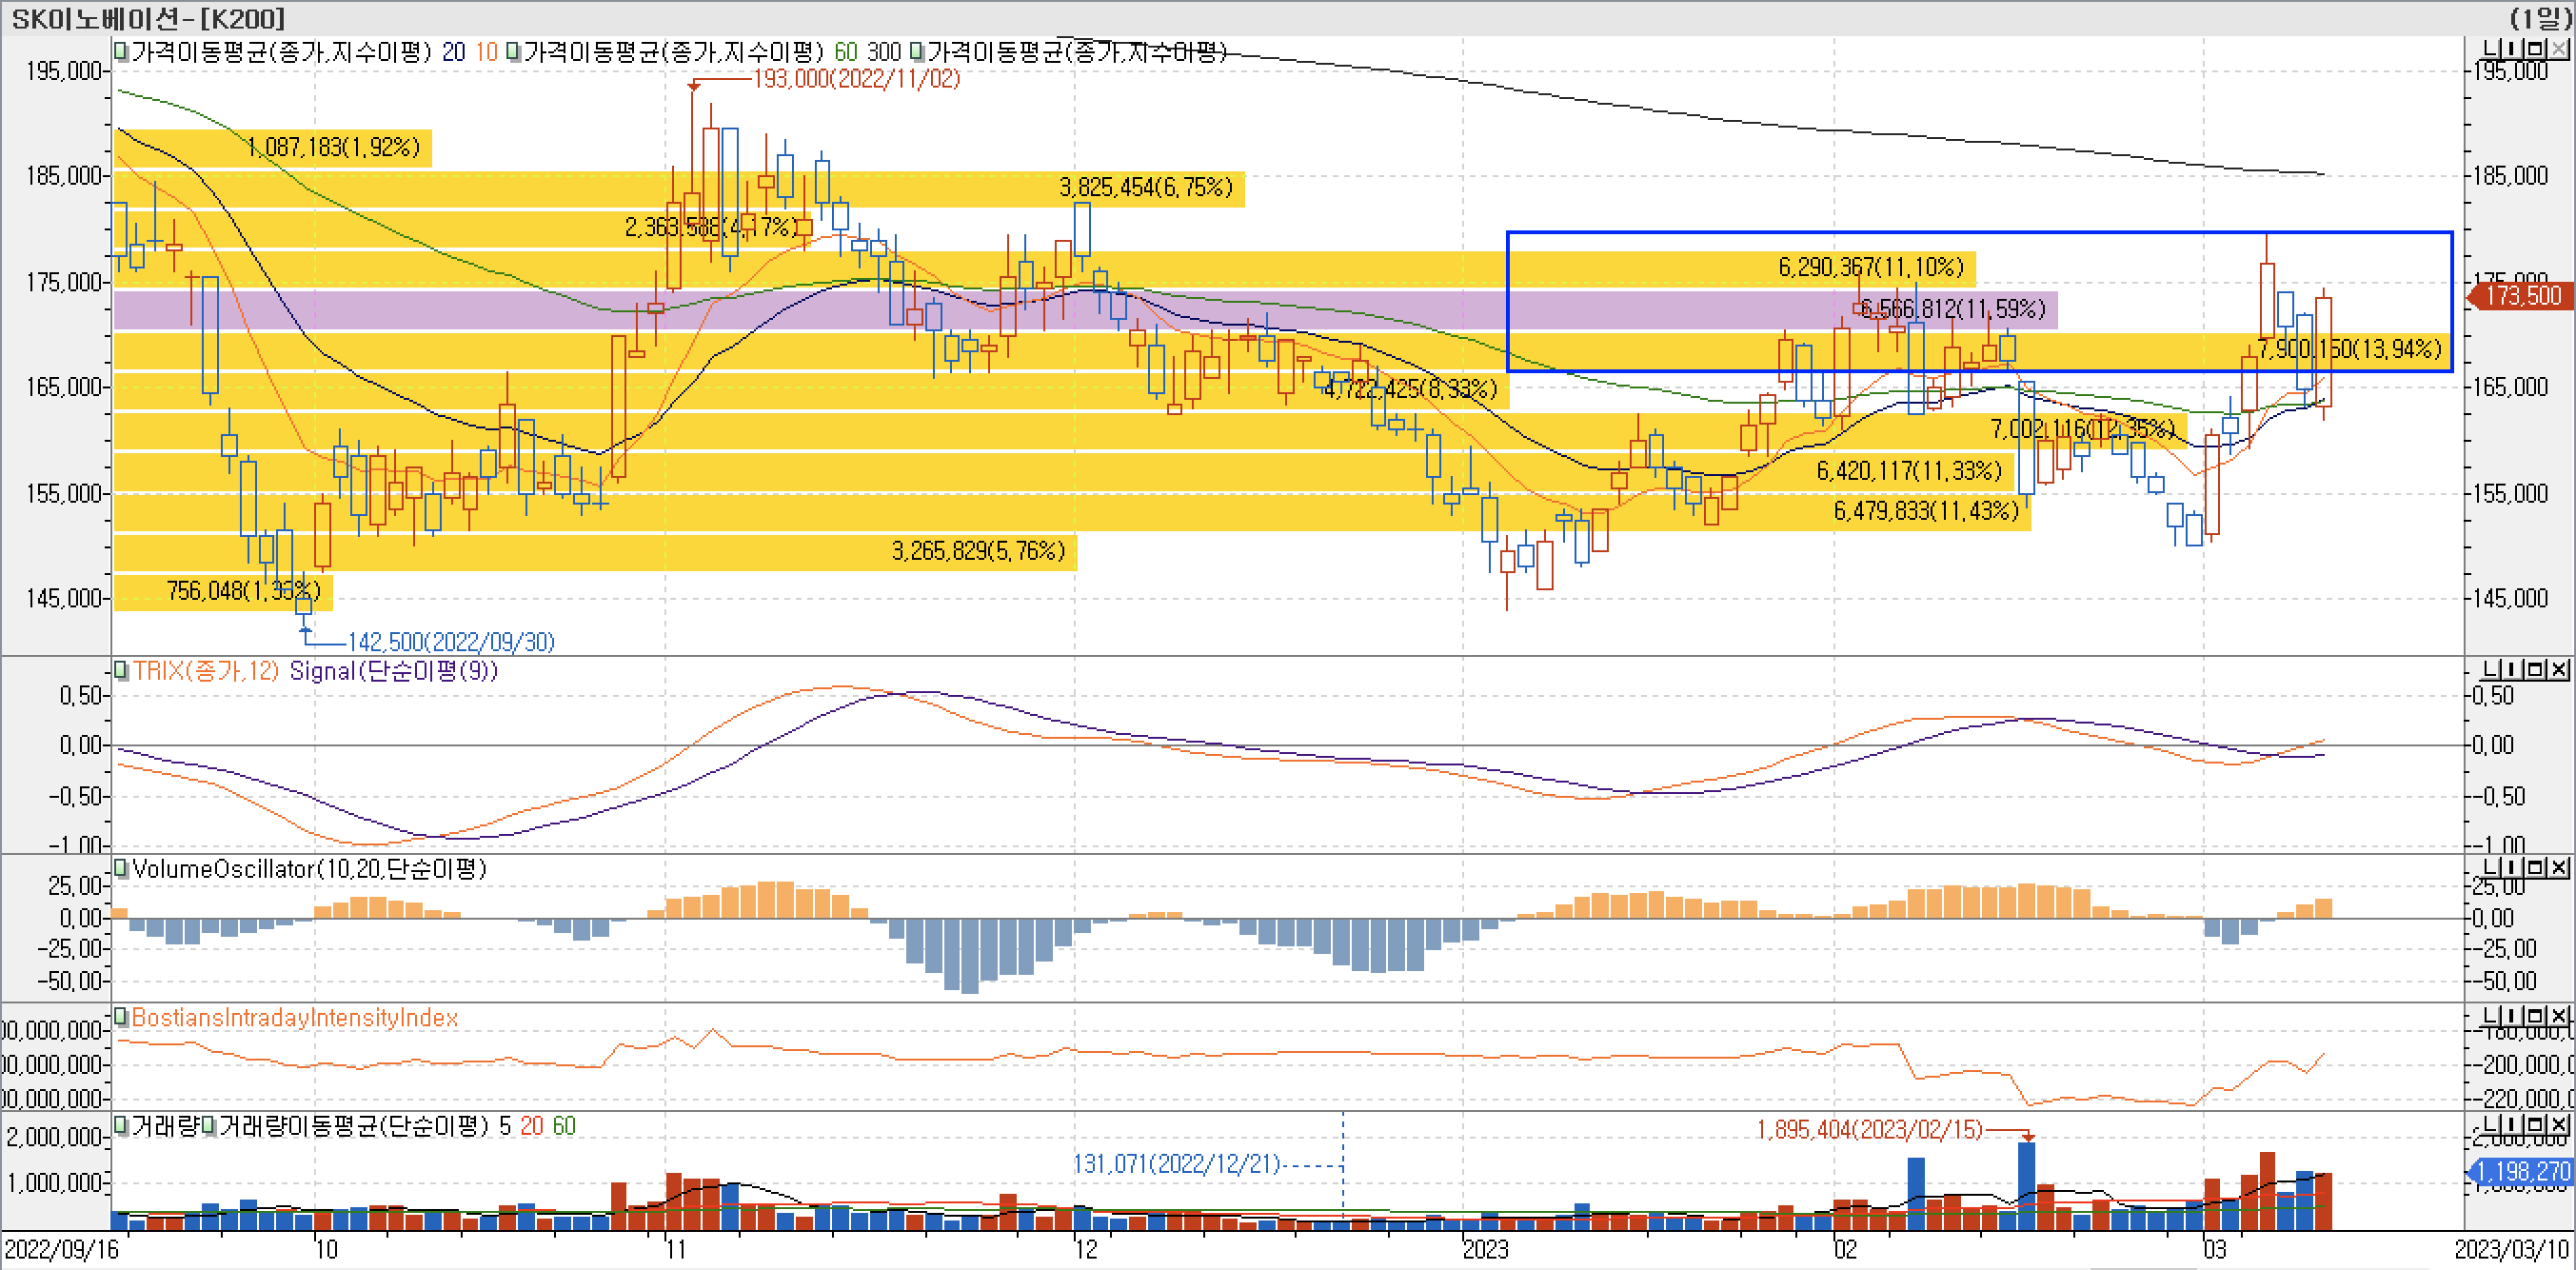Image resolution: width=2576 pixels, height=1270 pixels.
Task: Maximize the TRIX indicator panel
Action: pos(2535,669)
